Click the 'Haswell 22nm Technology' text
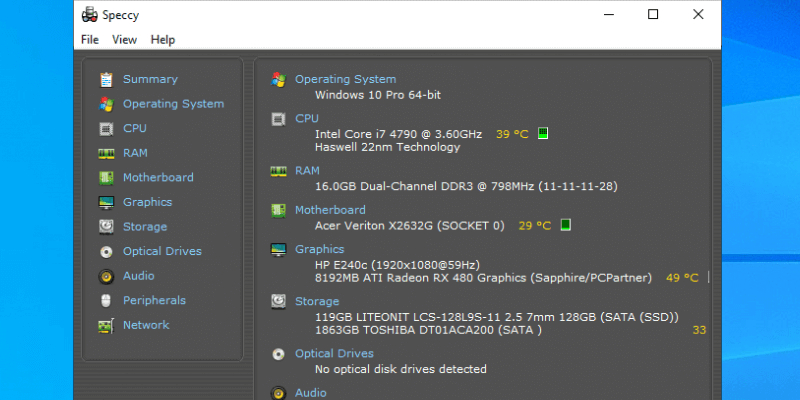Viewport: 800px width, 400px height. coord(387,147)
